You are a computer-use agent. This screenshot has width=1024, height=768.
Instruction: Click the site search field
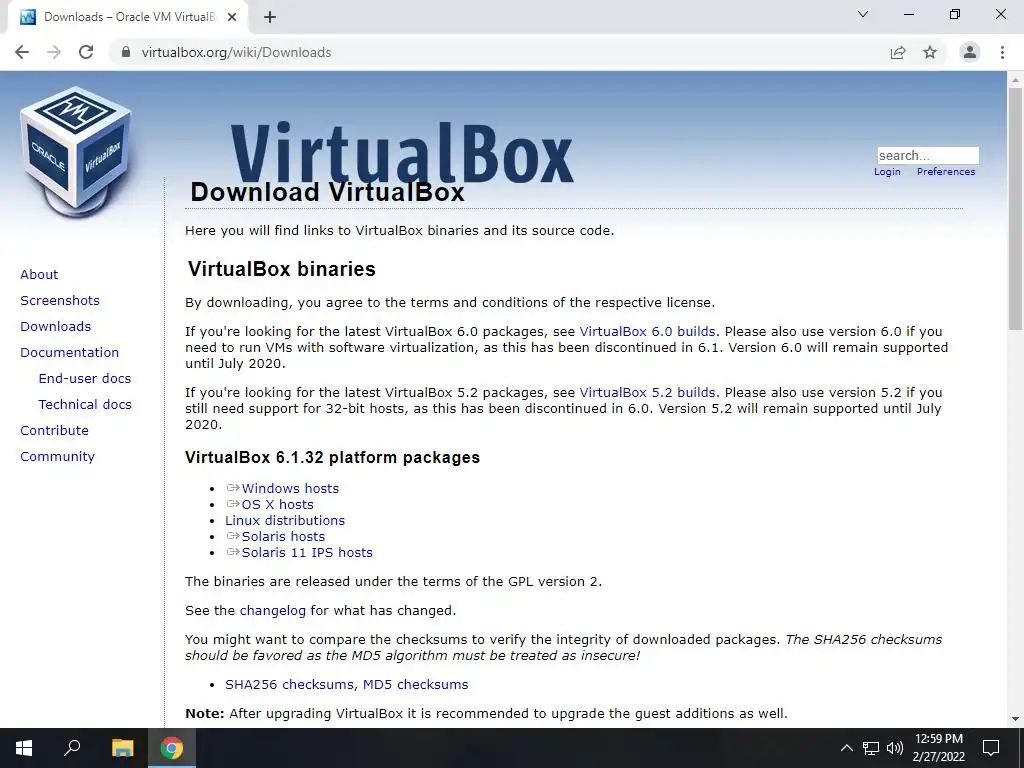[x=927, y=155]
